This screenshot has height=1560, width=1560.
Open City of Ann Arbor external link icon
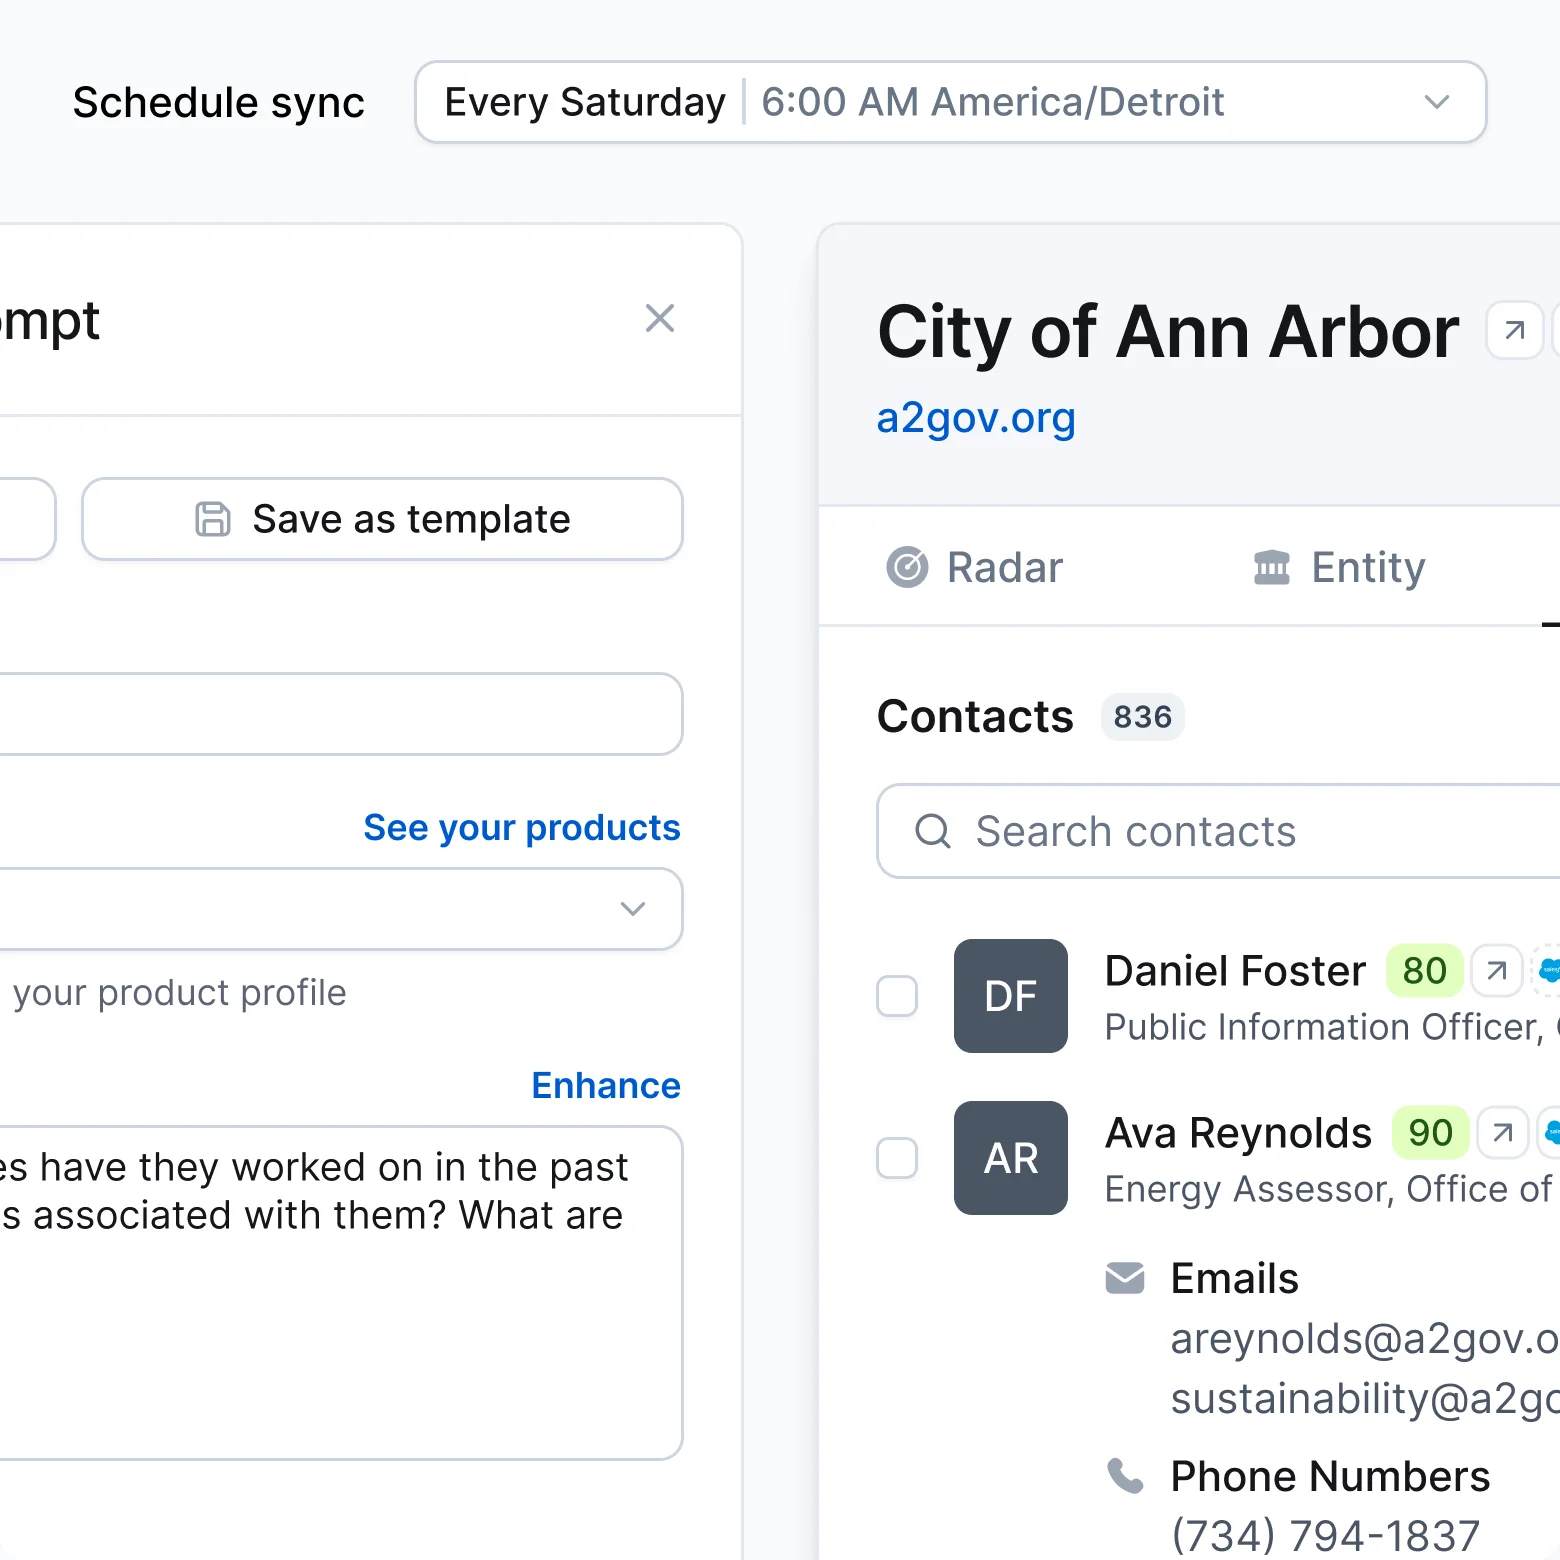(1515, 330)
